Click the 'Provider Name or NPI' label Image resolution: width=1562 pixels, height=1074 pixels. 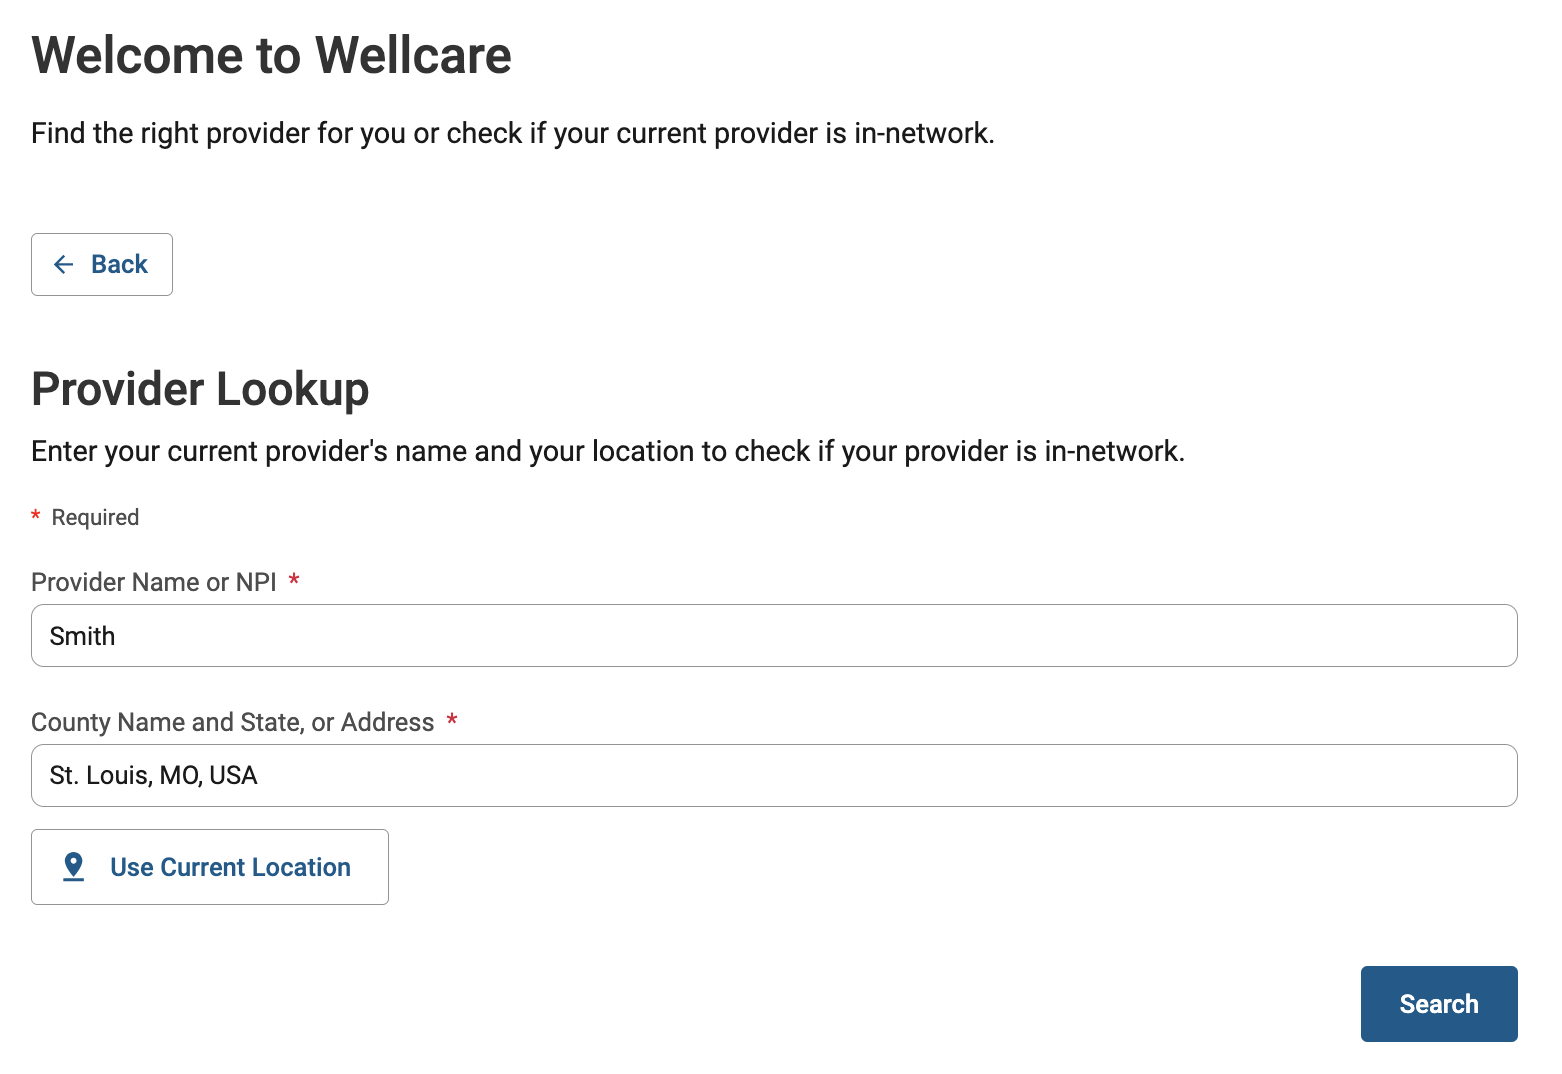[154, 582]
